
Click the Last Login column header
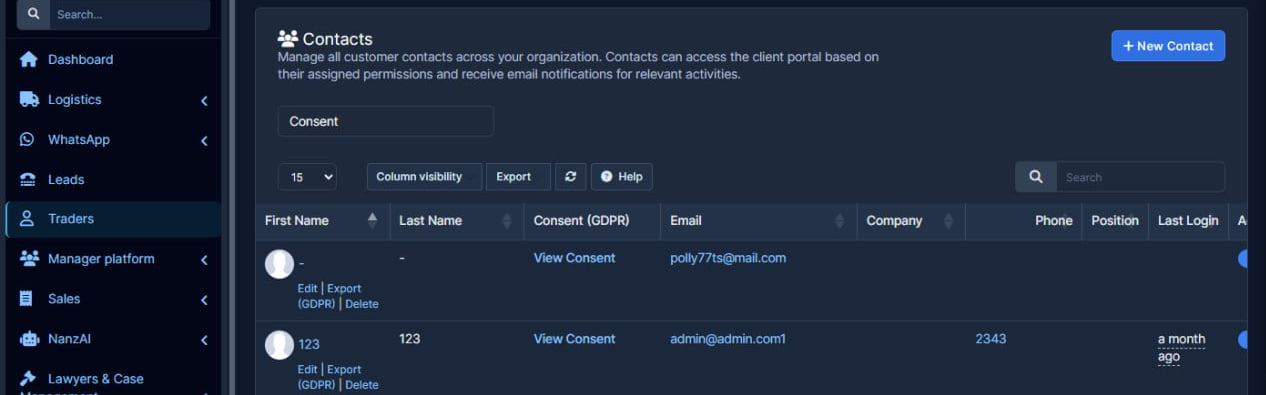coord(1188,220)
